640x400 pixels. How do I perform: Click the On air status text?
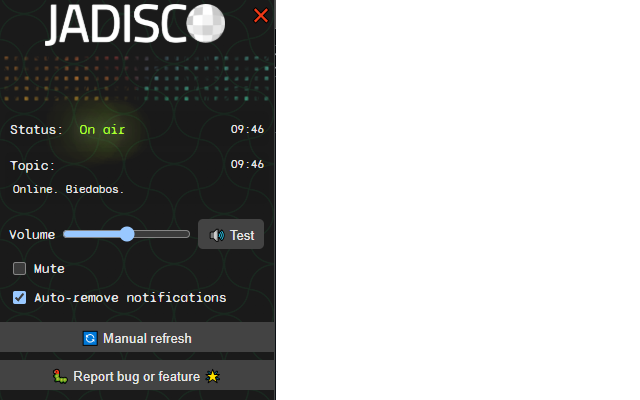pos(102,130)
